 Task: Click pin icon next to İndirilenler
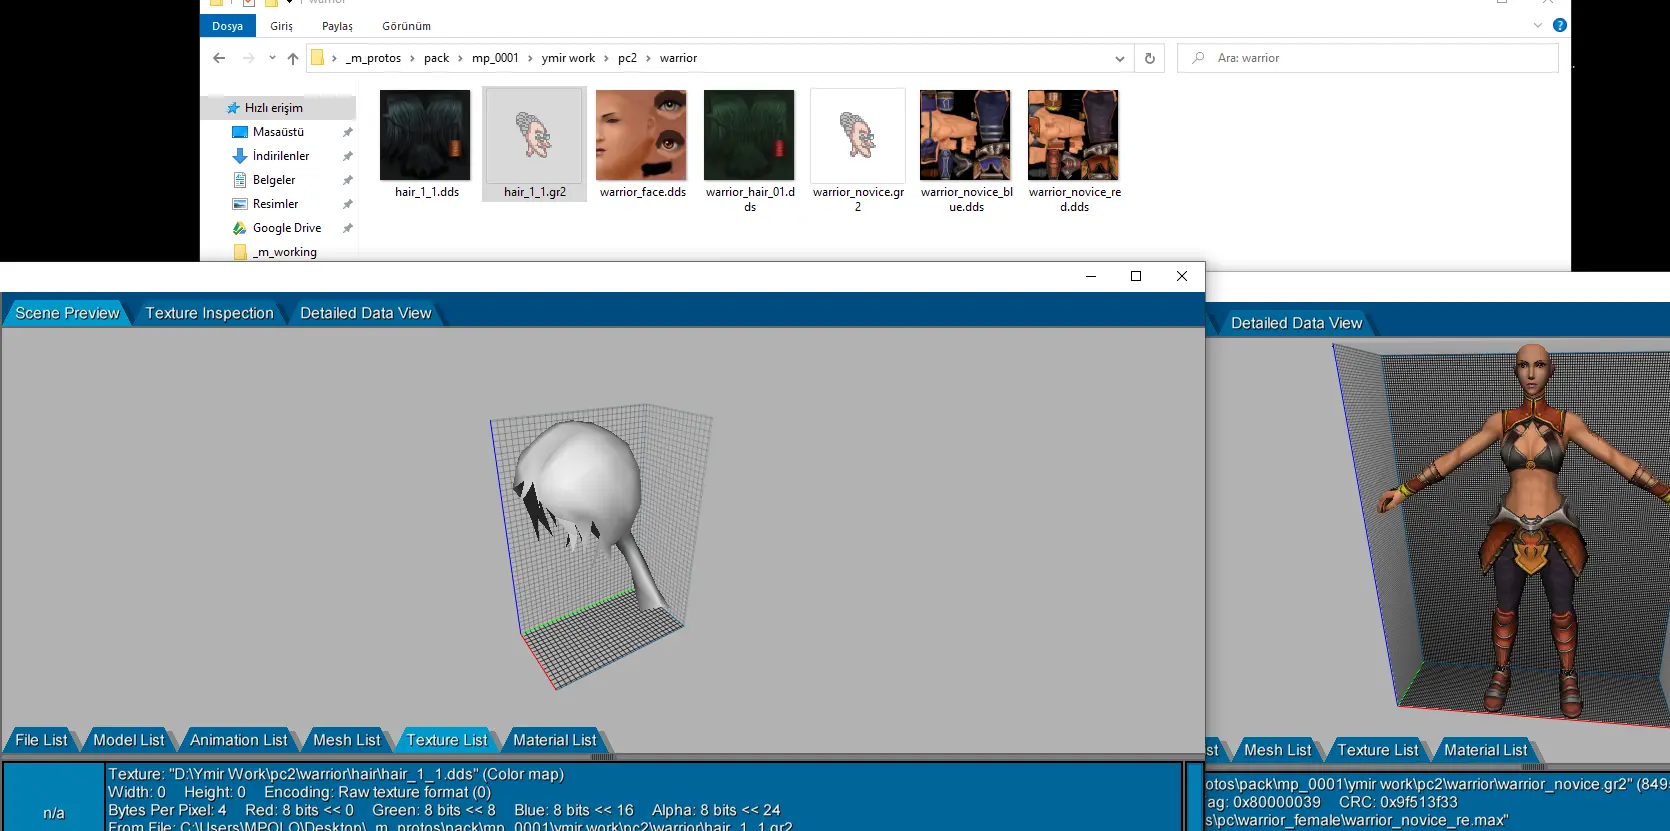[x=348, y=156]
